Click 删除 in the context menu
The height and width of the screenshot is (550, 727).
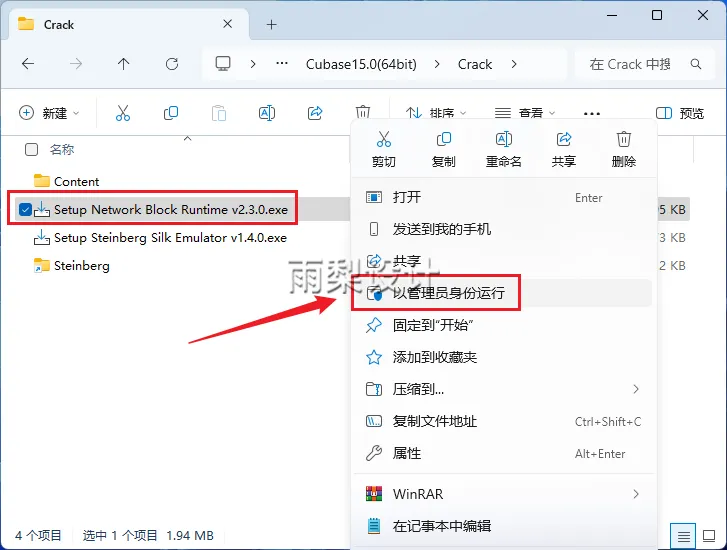[624, 149]
